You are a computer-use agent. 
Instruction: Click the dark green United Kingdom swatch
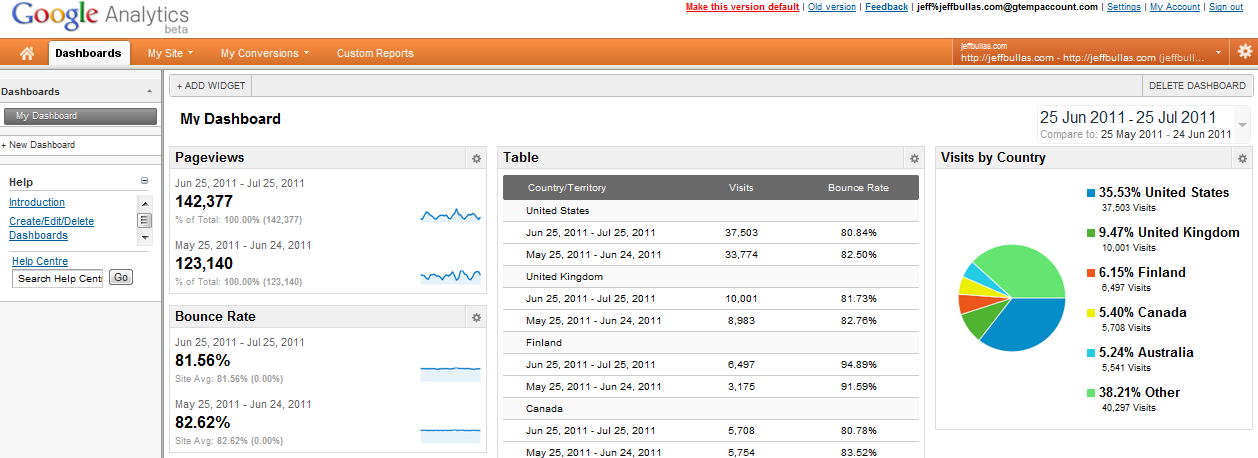click(x=1091, y=232)
